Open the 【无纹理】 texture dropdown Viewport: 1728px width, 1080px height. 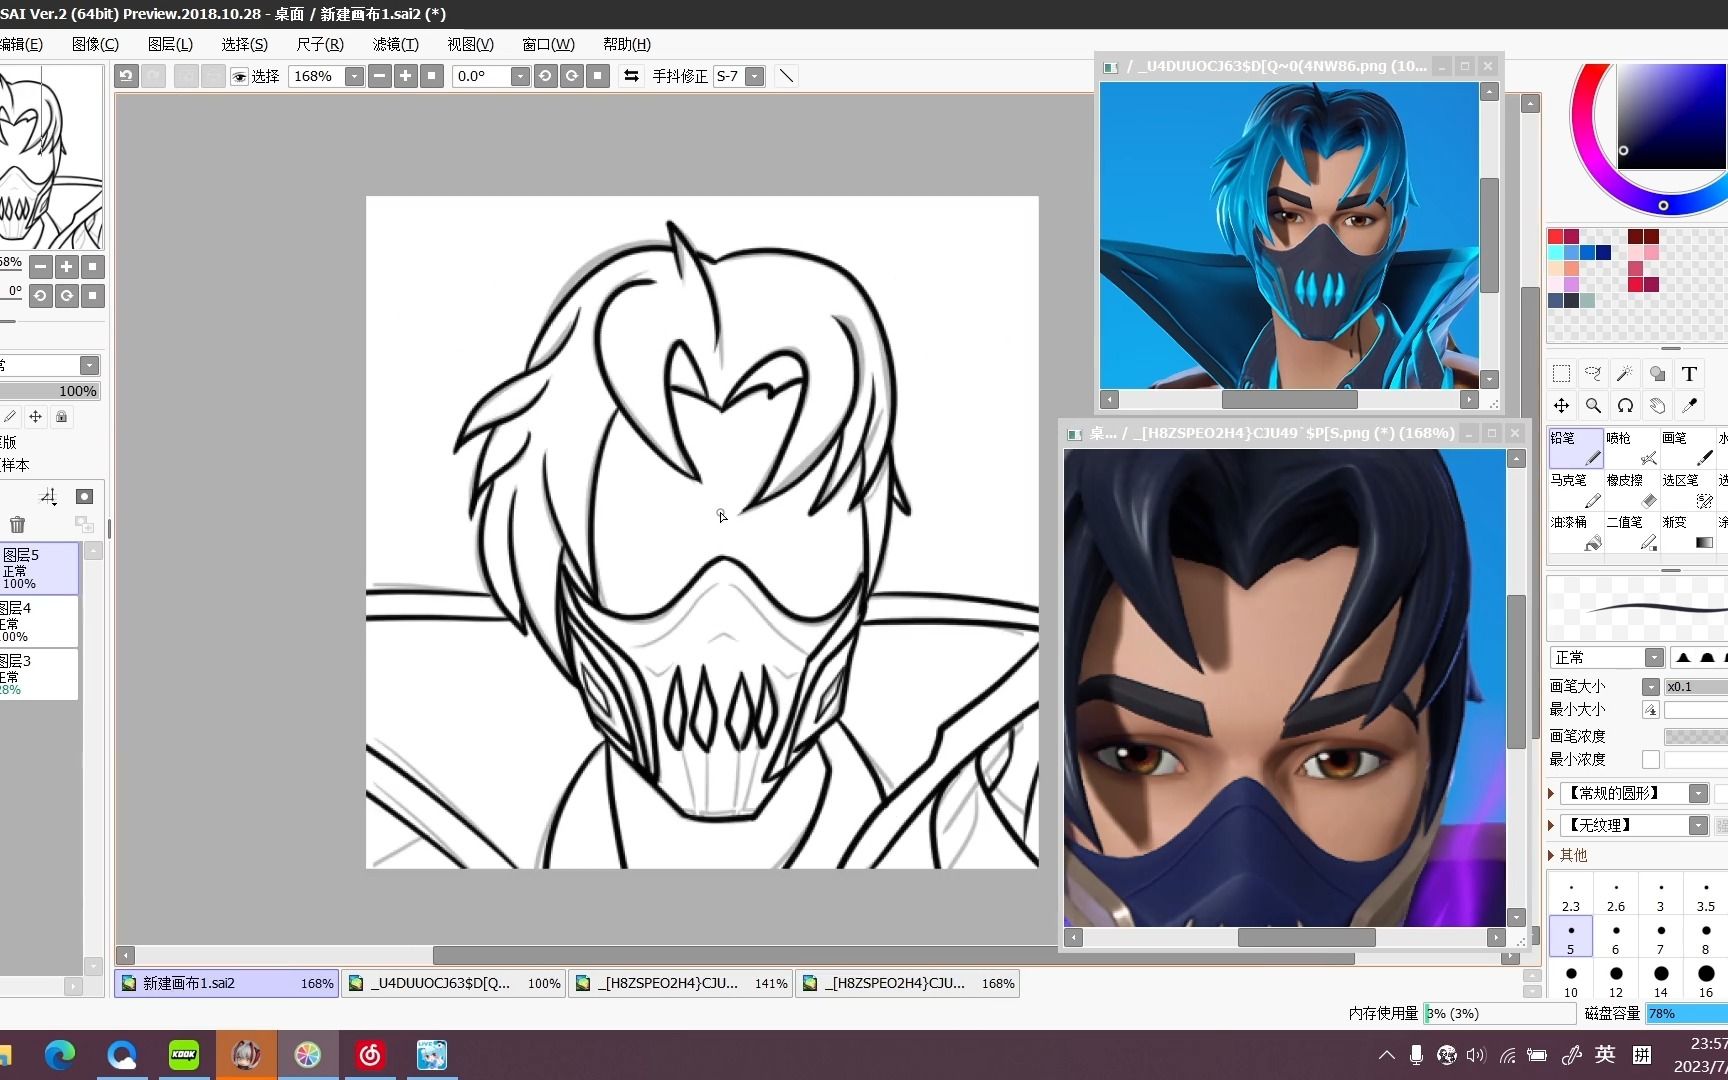click(x=1698, y=826)
